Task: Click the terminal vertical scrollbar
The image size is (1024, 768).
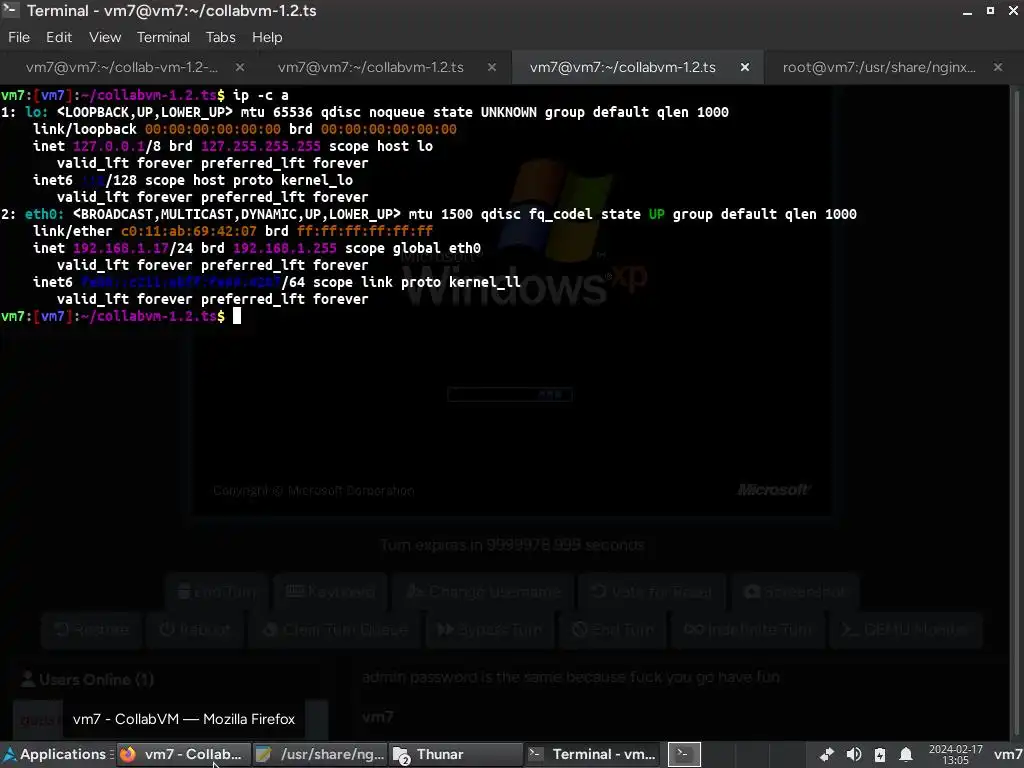Action: coord(1016,413)
